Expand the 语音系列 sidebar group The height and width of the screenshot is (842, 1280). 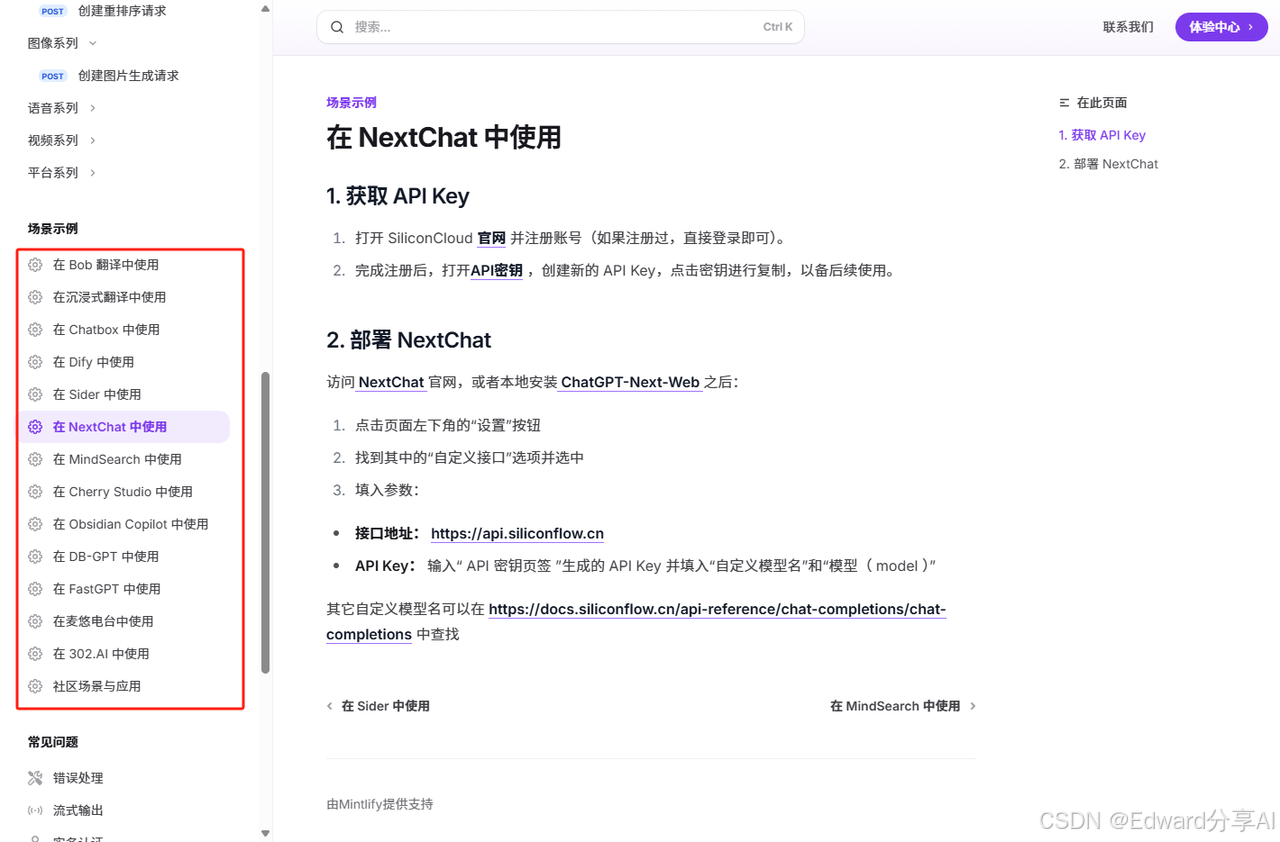pos(62,108)
